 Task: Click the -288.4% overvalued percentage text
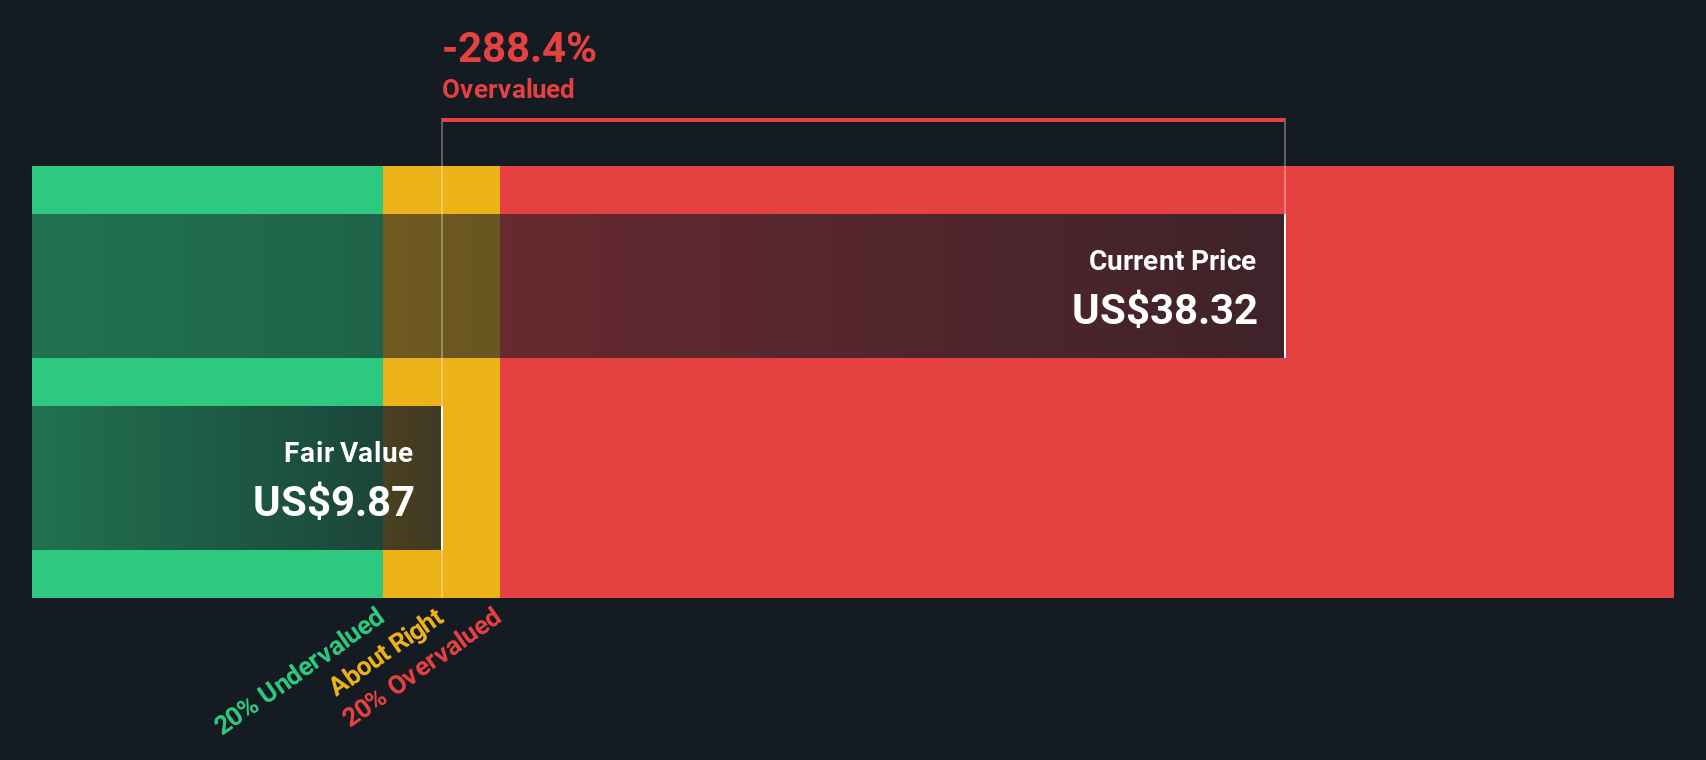(519, 48)
